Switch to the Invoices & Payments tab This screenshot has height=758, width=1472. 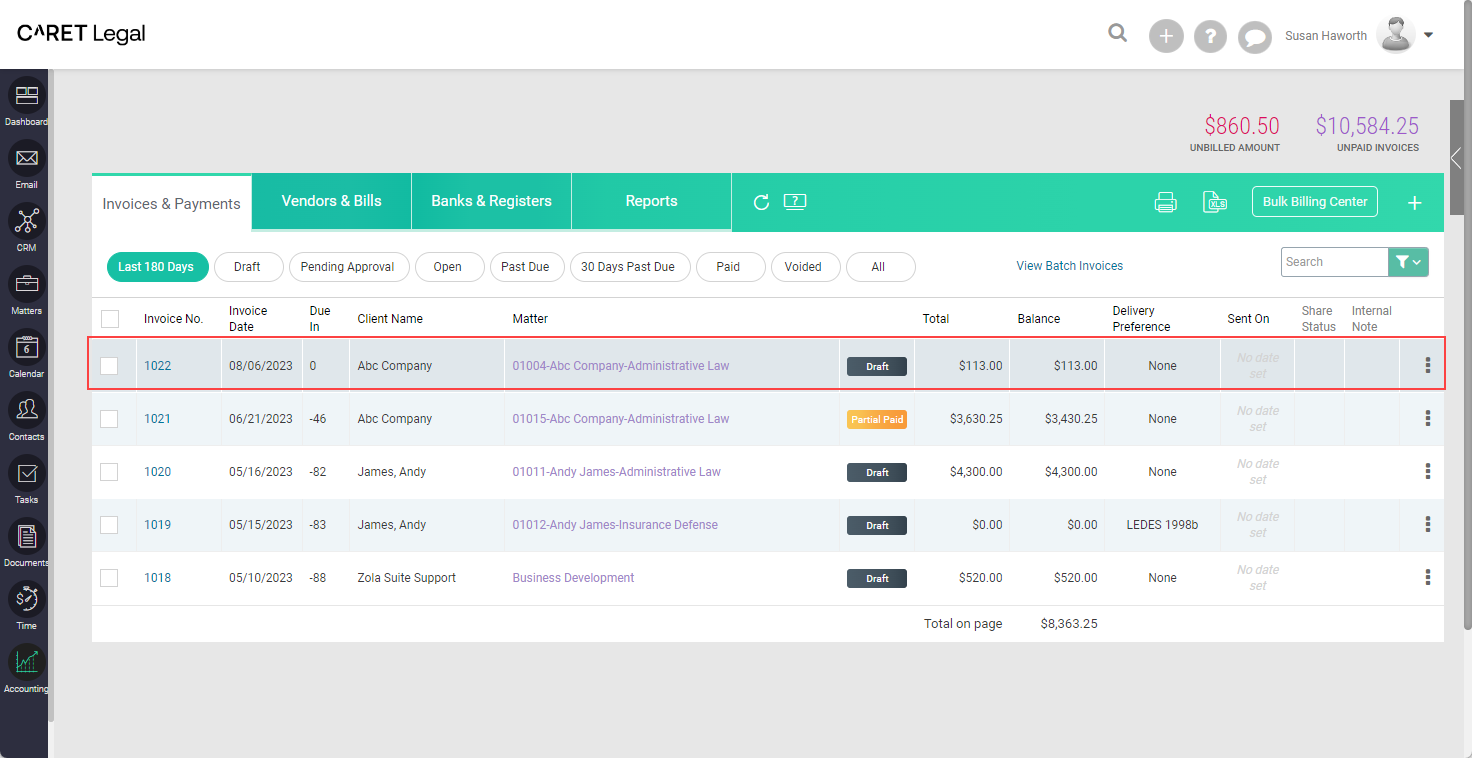point(171,204)
